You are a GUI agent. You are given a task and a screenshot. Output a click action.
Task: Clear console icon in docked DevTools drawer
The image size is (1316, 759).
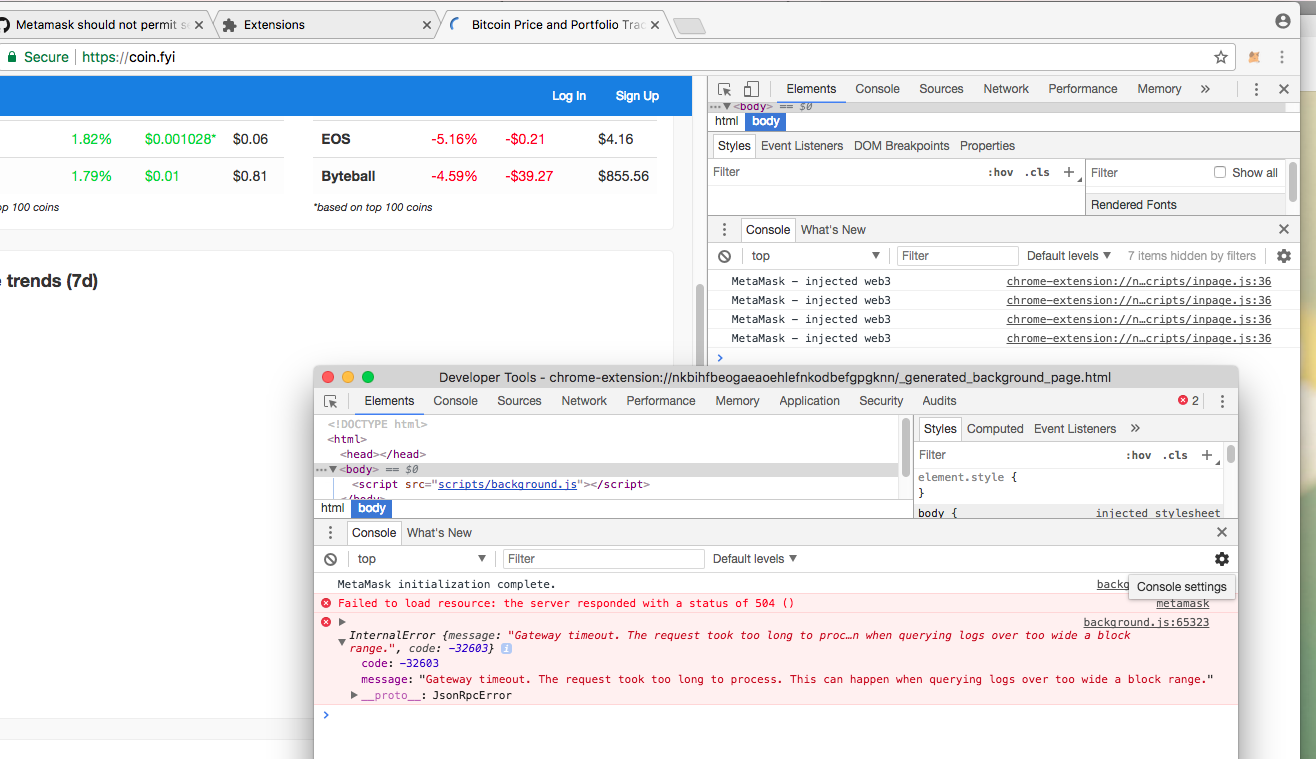pos(725,256)
